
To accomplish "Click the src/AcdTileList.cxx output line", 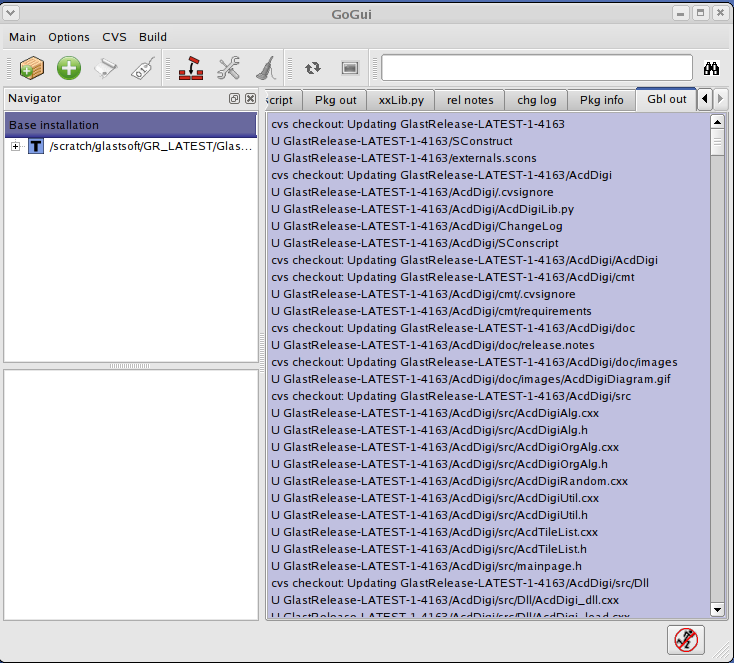I will (x=434, y=532).
